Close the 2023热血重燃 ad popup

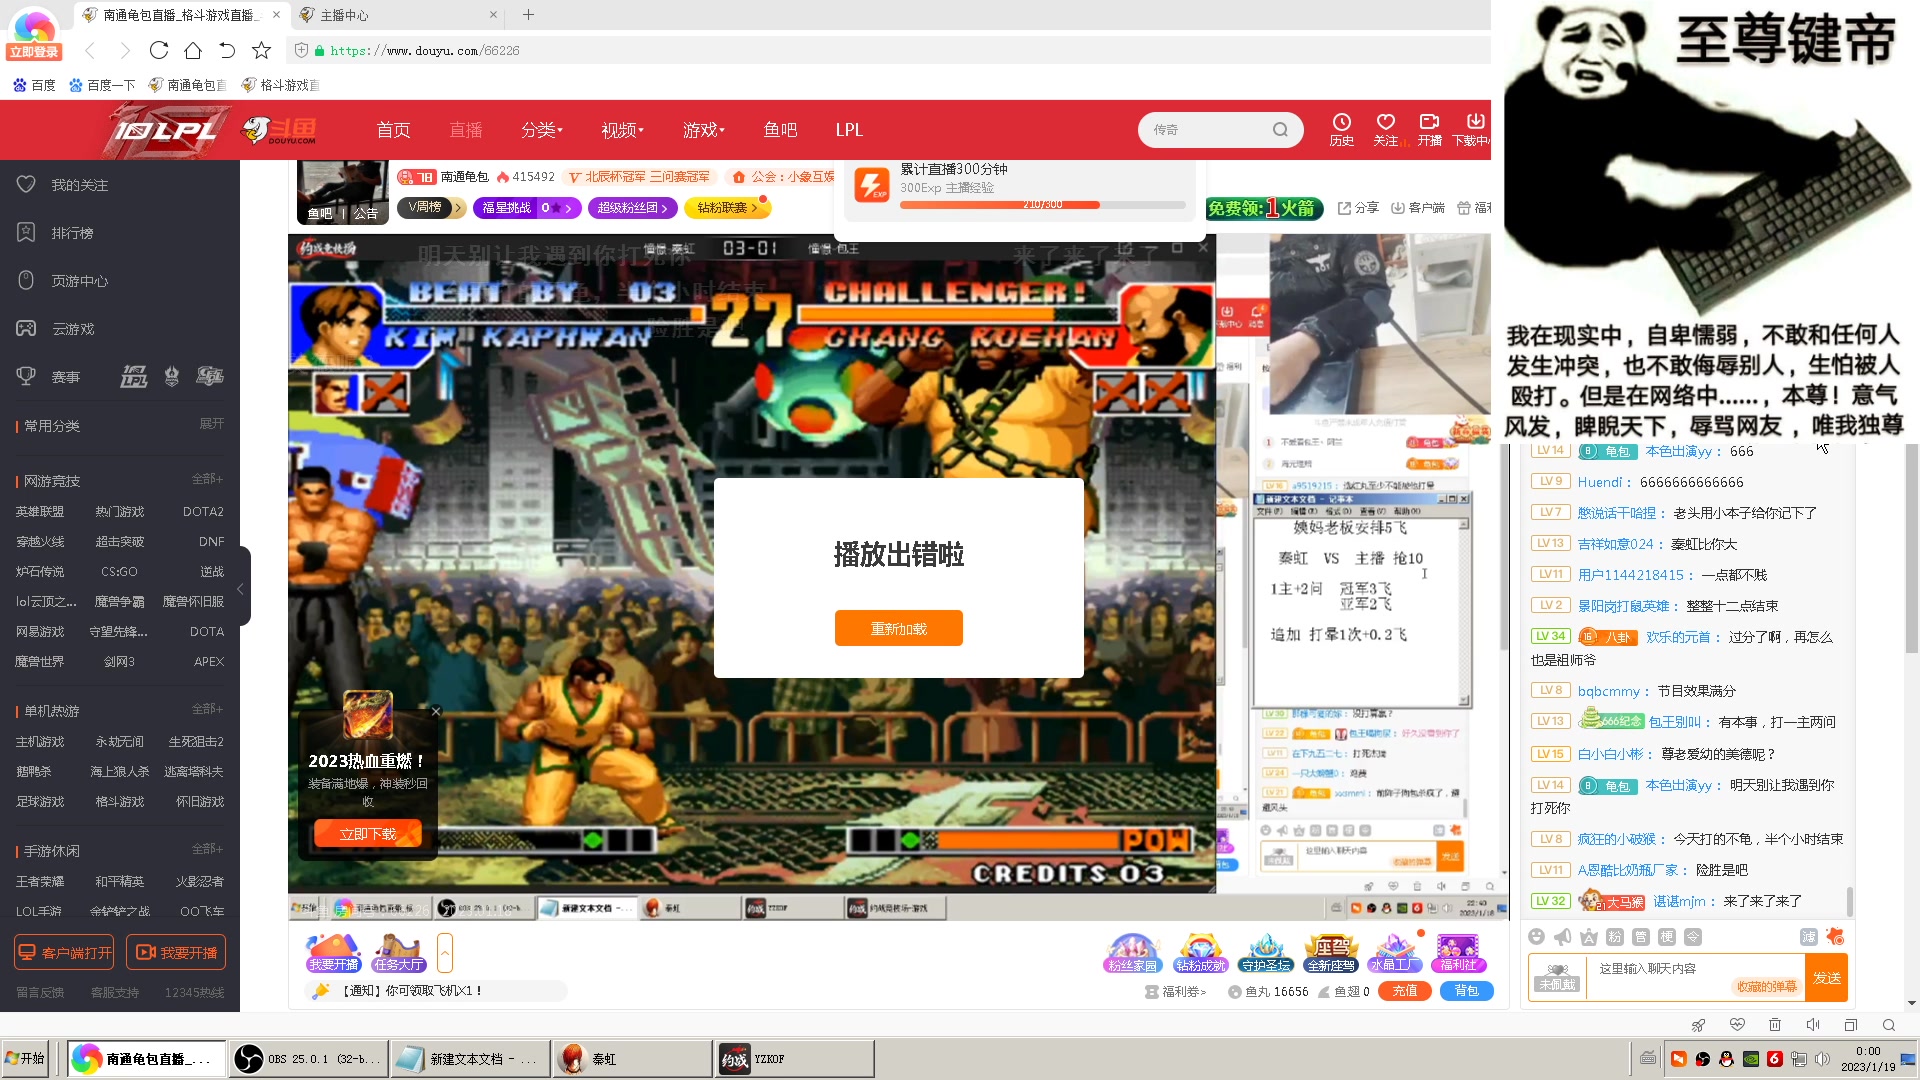point(436,712)
